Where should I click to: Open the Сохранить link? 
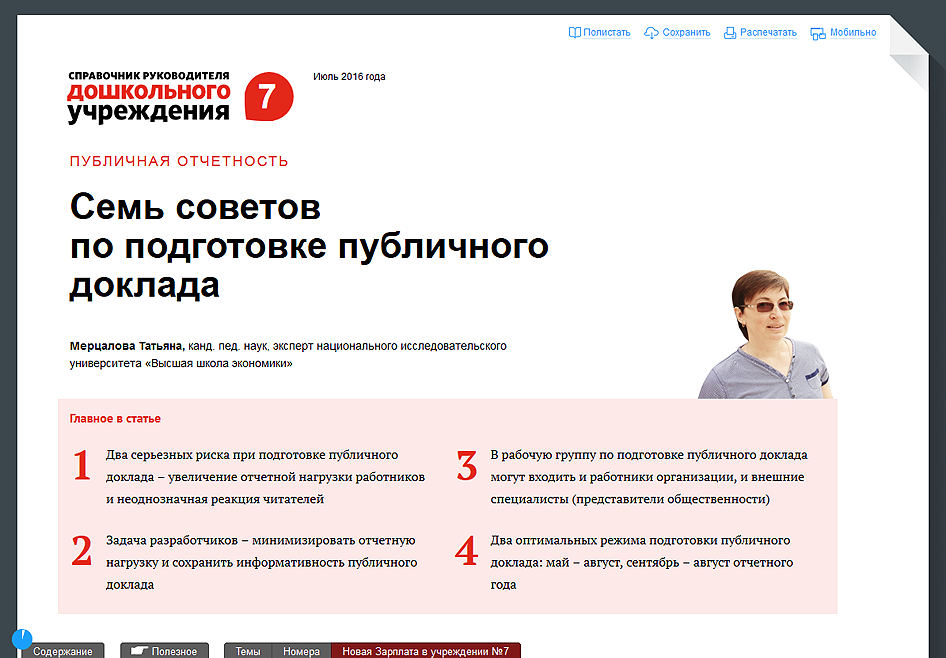click(686, 33)
